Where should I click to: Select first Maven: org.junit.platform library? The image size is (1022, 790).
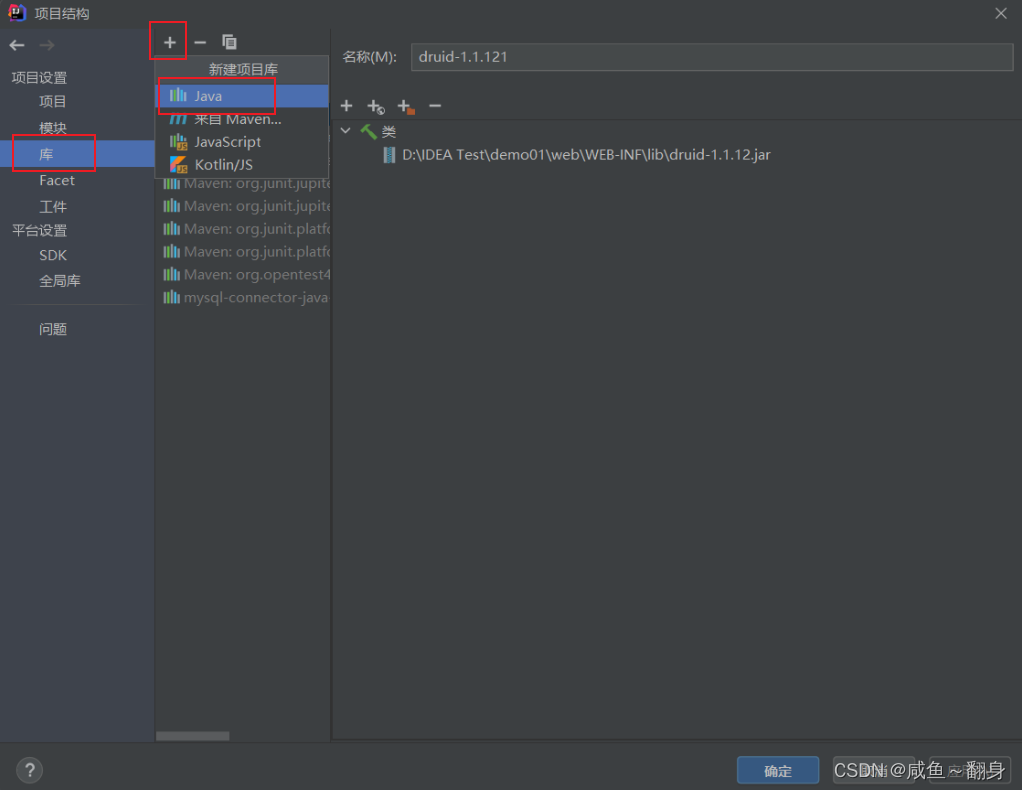[246, 229]
